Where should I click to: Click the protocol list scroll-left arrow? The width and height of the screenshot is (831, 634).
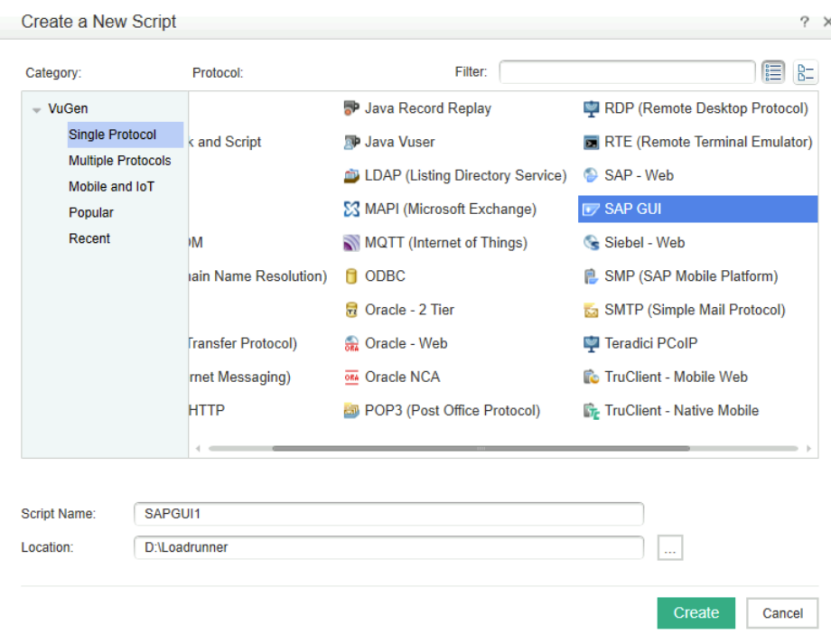pyautogui.click(x=198, y=448)
